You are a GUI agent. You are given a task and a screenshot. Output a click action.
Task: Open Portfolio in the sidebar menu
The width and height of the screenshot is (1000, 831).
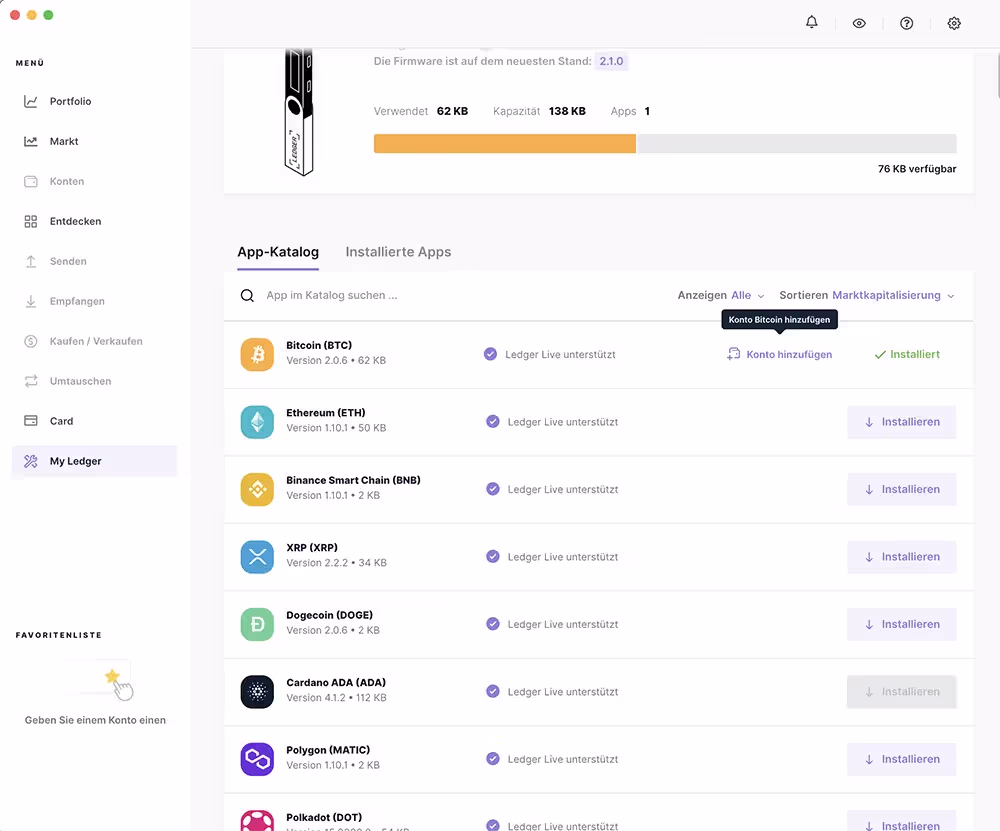94,101
